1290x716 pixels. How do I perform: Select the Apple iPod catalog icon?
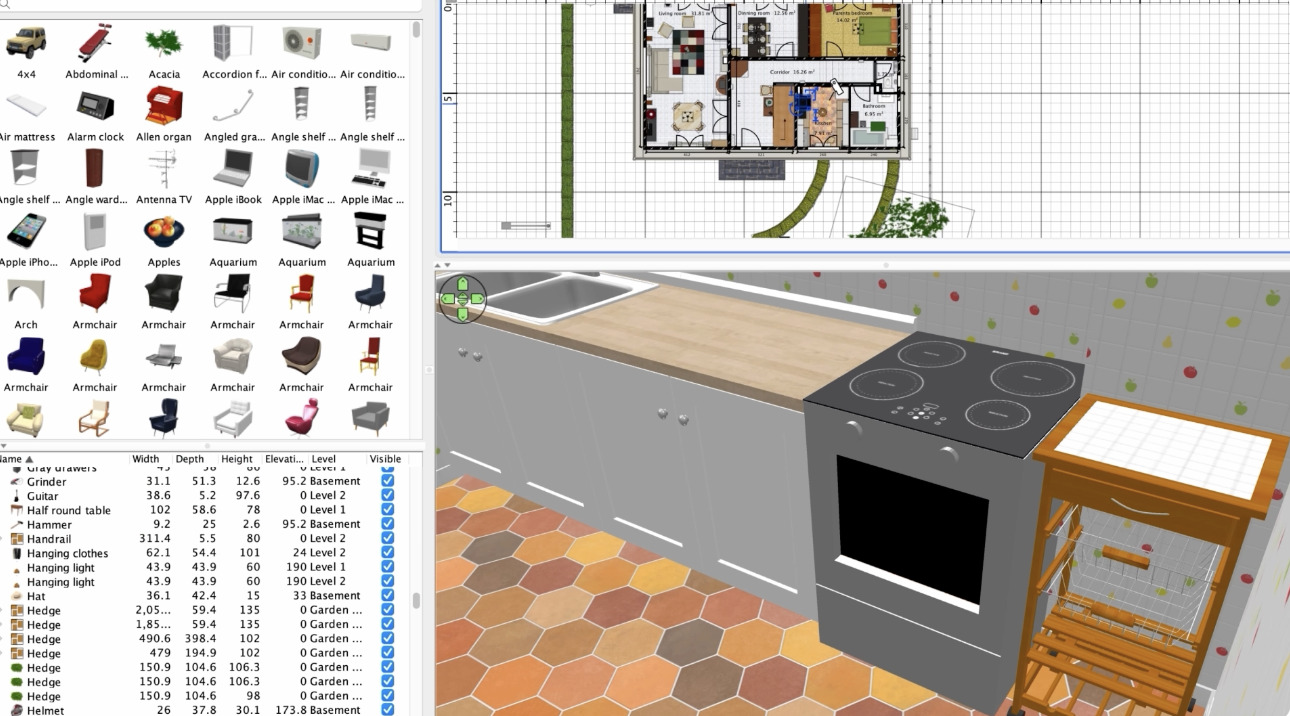(x=96, y=231)
